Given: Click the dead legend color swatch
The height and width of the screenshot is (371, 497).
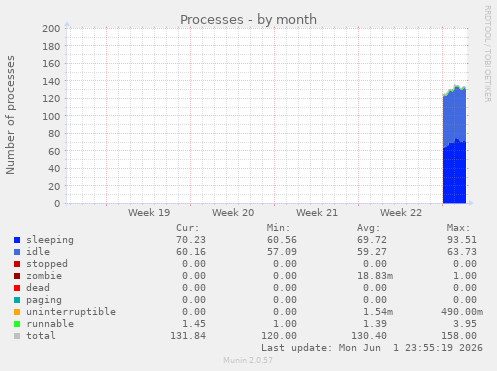Looking at the screenshot, I should click(17, 288).
